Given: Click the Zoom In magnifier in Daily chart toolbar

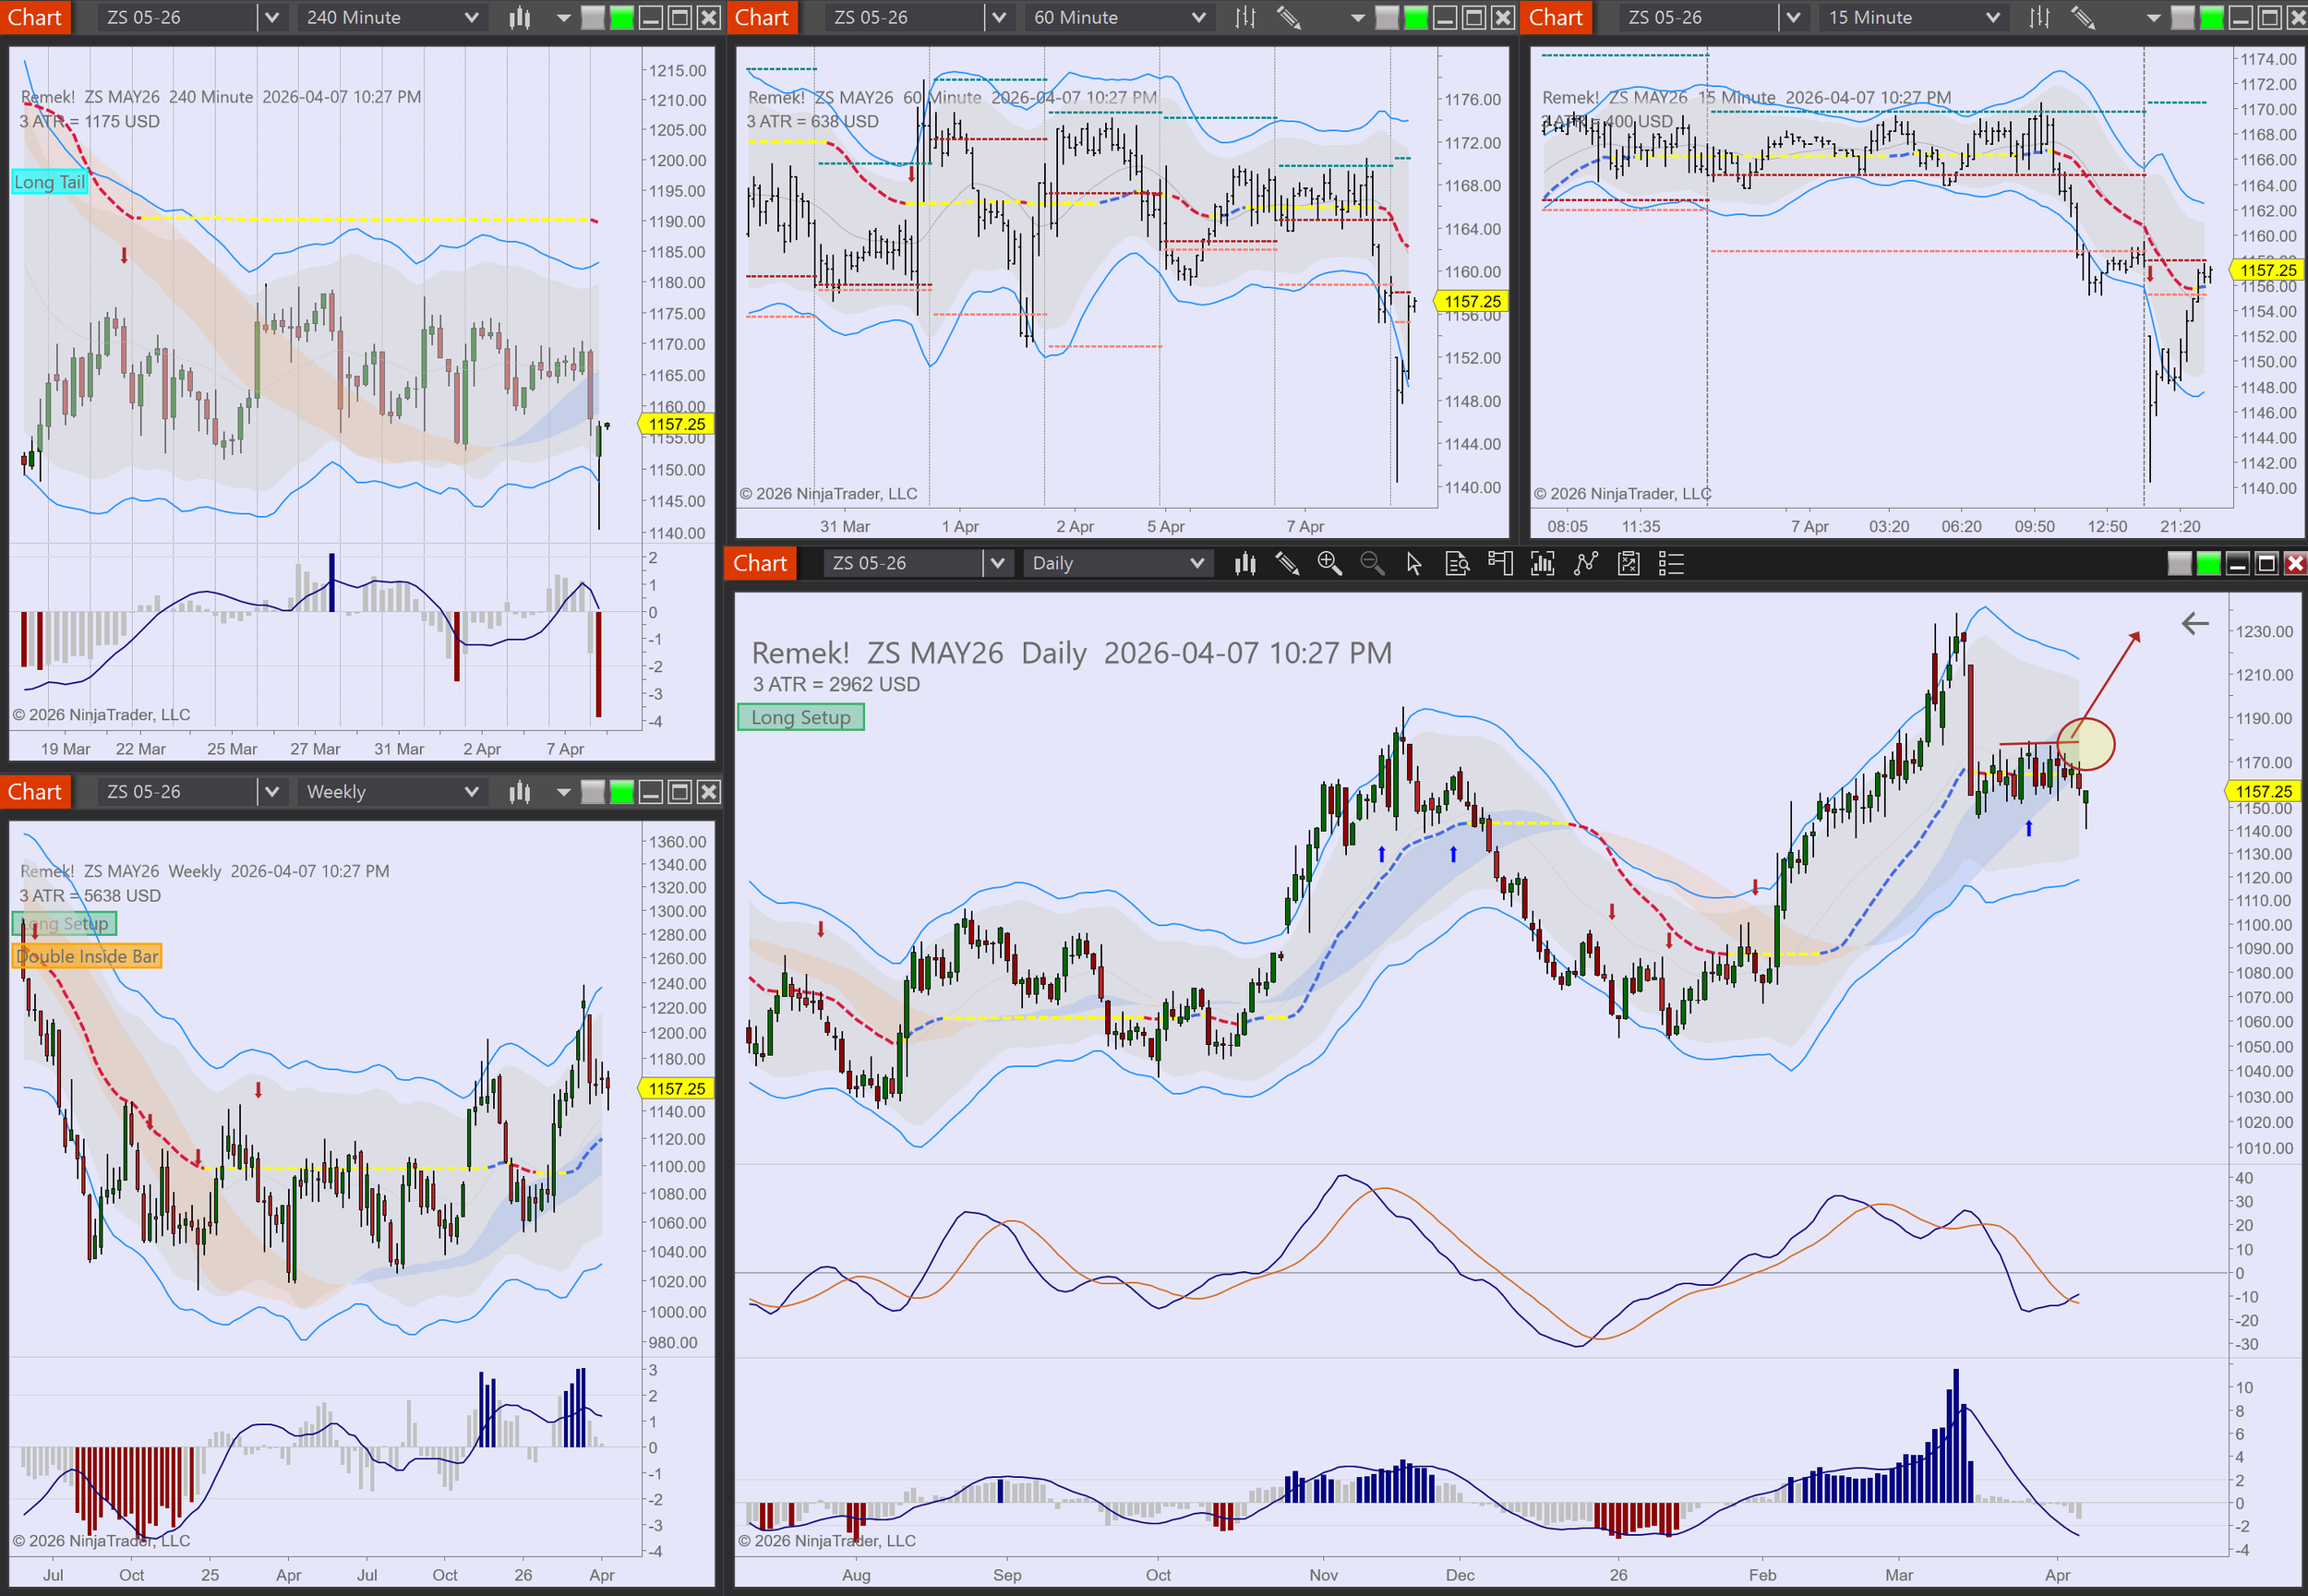Looking at the screenshot, I should [1329, 563].
